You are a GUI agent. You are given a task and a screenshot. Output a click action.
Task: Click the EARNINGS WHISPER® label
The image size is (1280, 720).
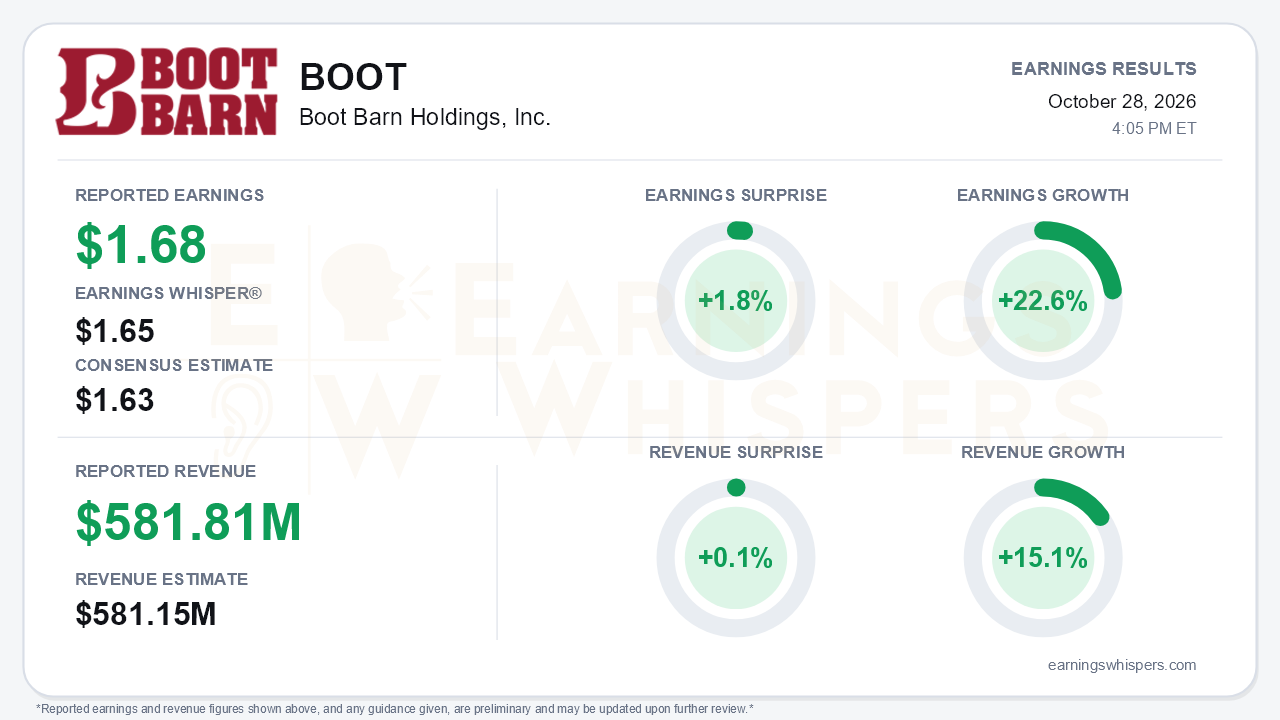click(169, 294)
